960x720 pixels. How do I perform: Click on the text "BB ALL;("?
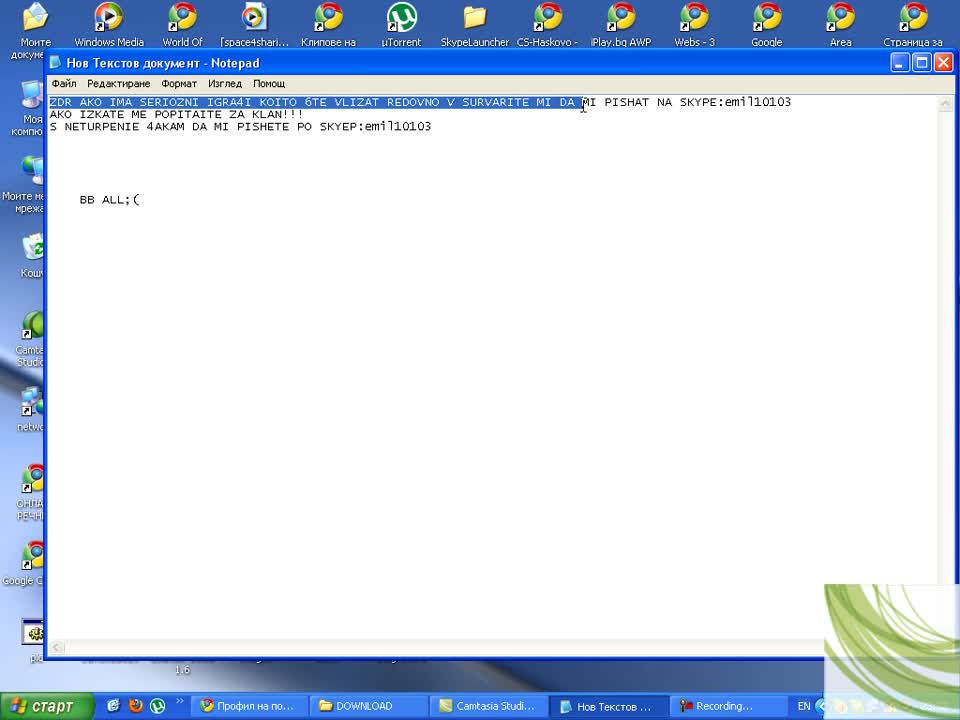point(109,200)
